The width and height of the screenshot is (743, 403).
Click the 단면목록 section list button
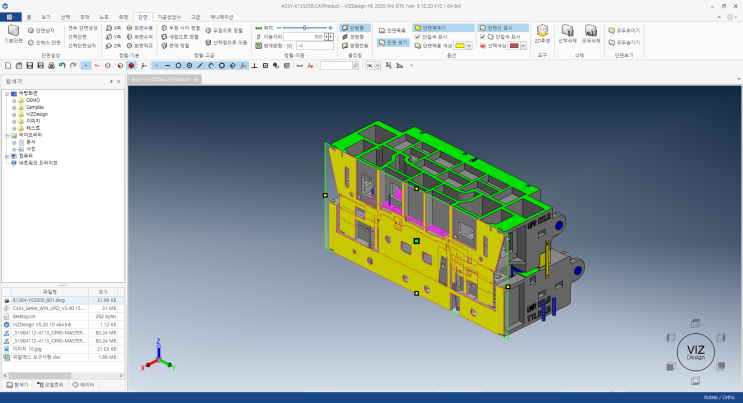[x=393, y=30]
